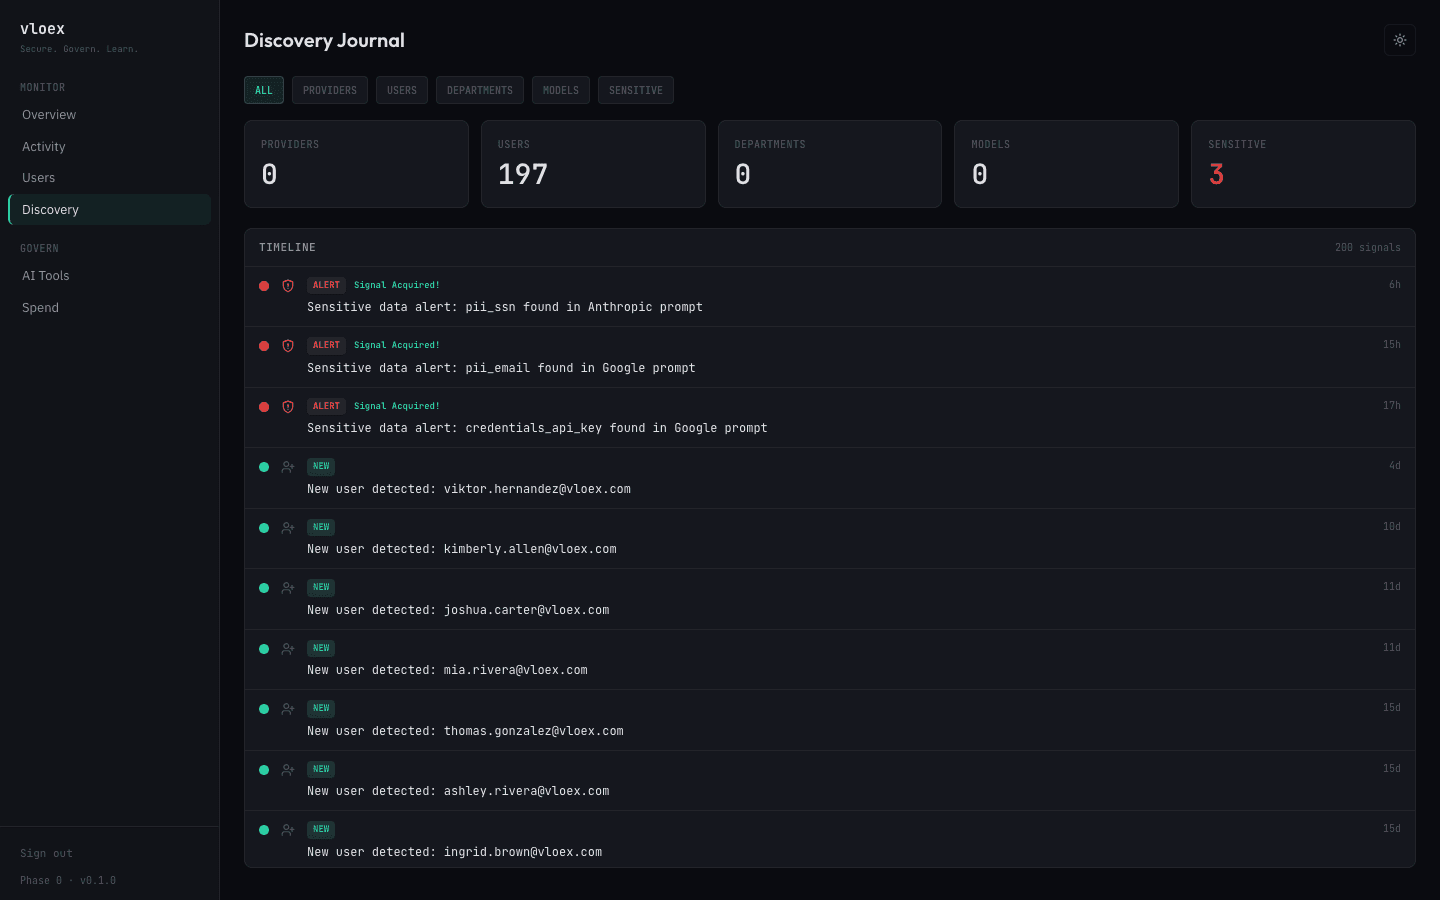Switch to the SENSITIVE filter

[635, 89]
